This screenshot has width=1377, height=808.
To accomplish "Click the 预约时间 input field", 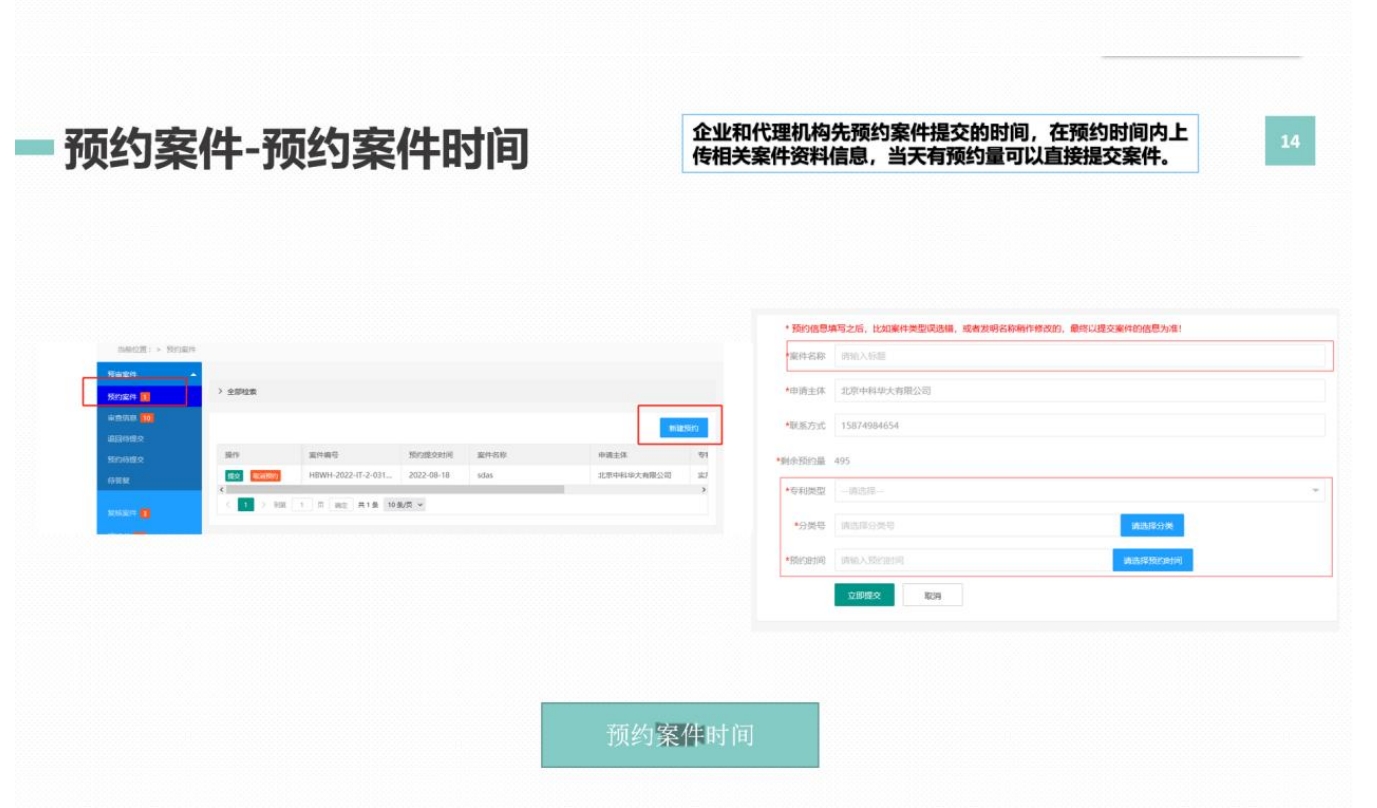I will pyautogui.click(x=973, y=560).
